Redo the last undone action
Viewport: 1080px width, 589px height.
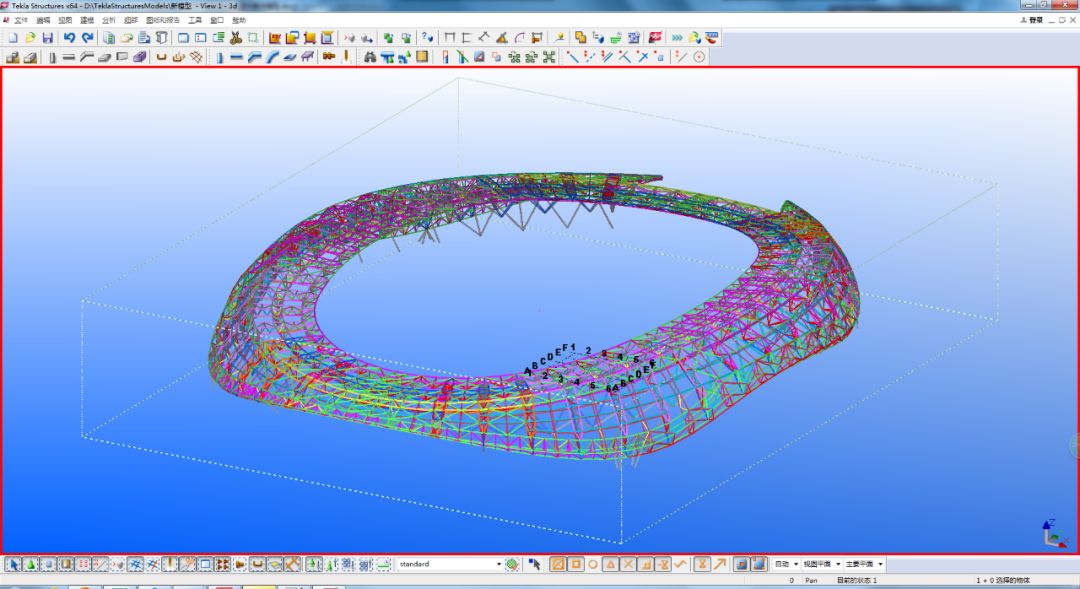87,38
